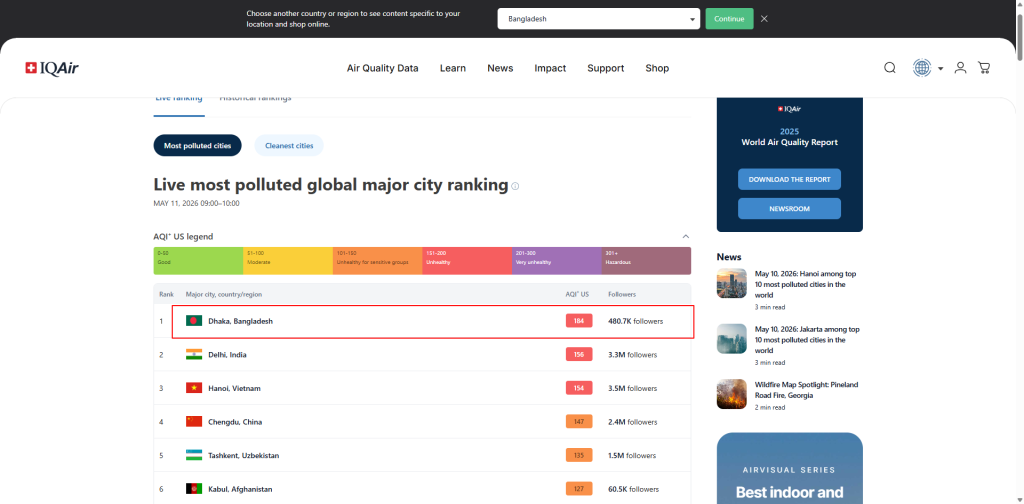The height and width of the screenshot is (504, 1024).
Task: Close the country selection banner
Action: (764, 19)
